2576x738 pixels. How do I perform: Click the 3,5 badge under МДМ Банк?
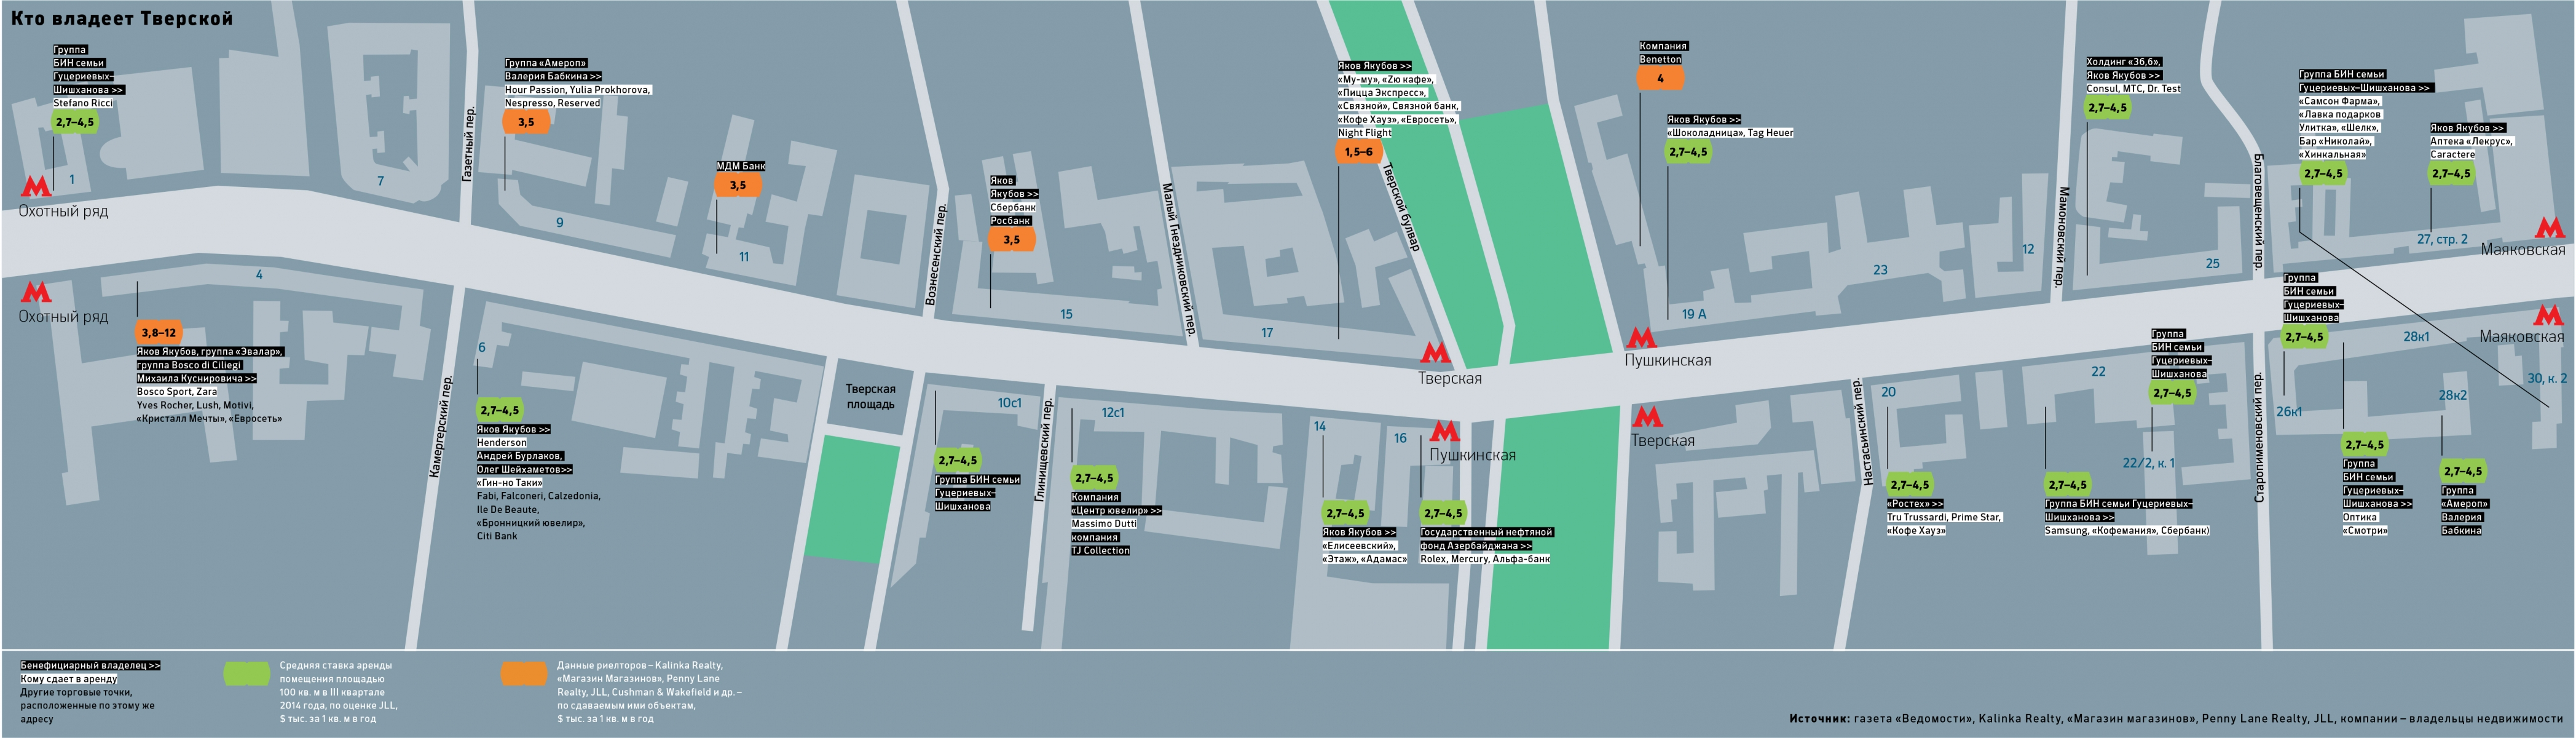tap(737, 185)
